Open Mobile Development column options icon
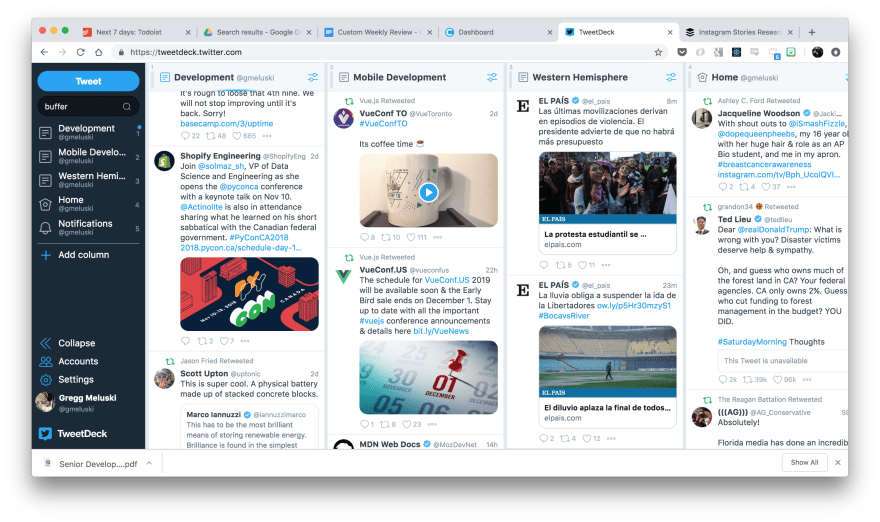 pos(492,77)
